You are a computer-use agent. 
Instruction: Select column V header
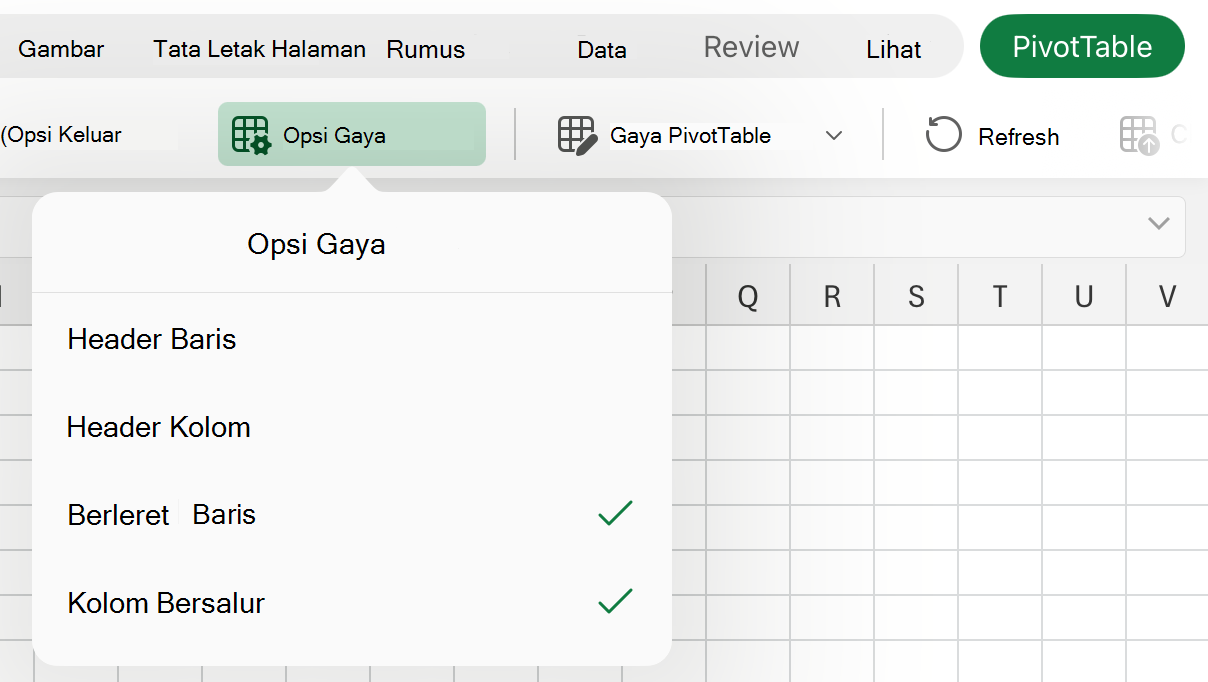tap(1167, 296)
